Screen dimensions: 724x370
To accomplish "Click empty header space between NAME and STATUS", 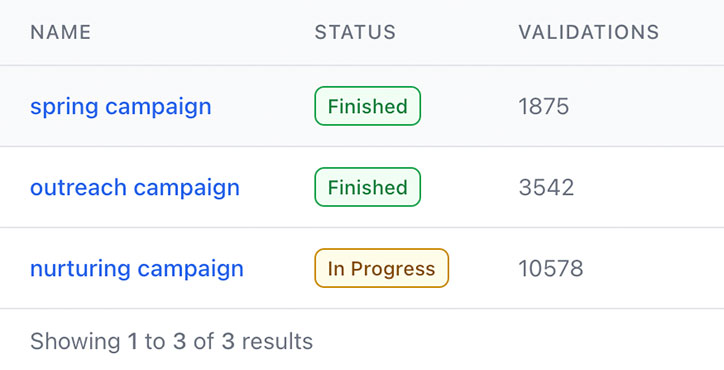I will pyautogui.click(x=202, y=32).
